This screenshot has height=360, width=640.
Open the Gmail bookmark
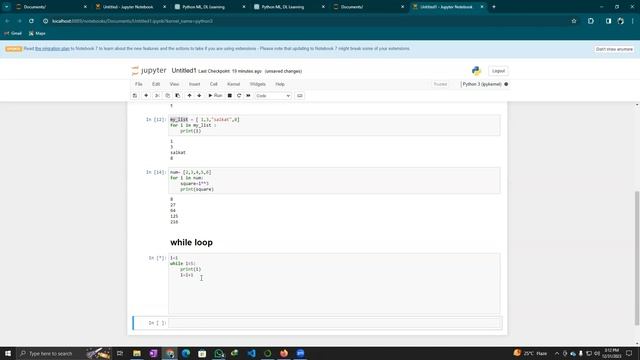point(13,33)
